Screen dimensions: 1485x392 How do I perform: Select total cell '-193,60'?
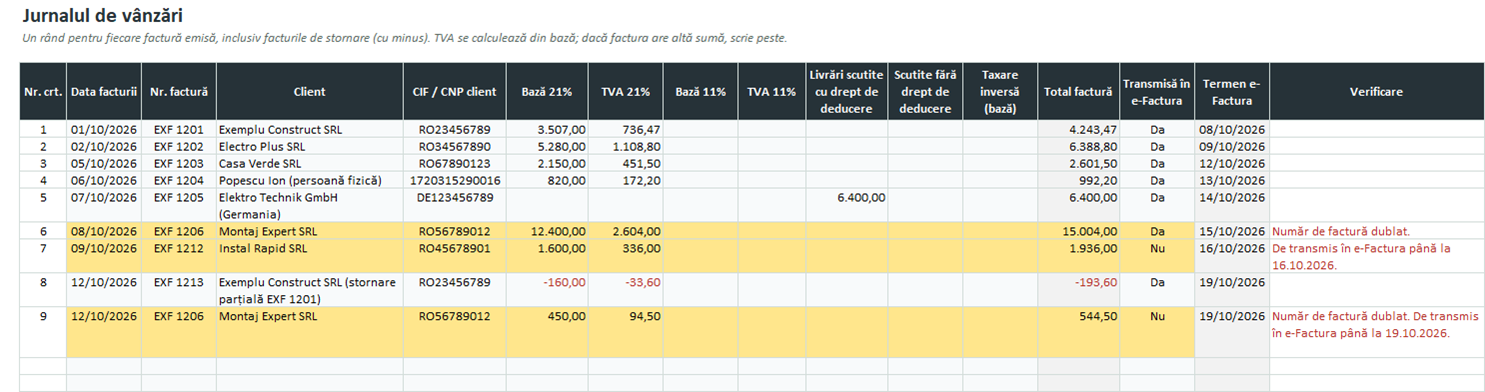[1078, 290]
